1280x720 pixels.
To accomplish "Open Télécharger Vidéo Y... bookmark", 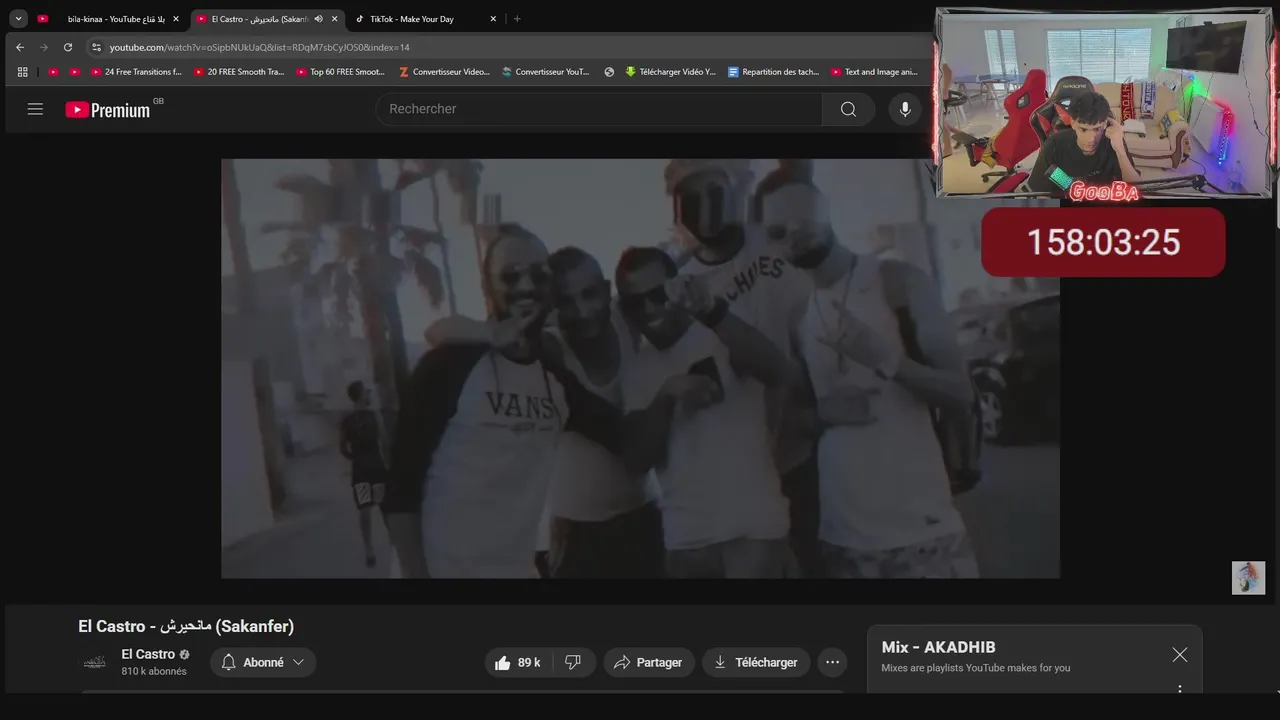I will tap(671, 72).
